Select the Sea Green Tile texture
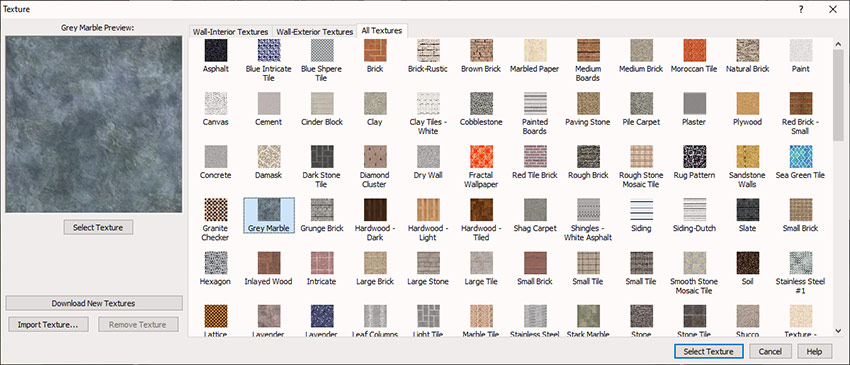The image size is (850, 365). coord(801,157)
